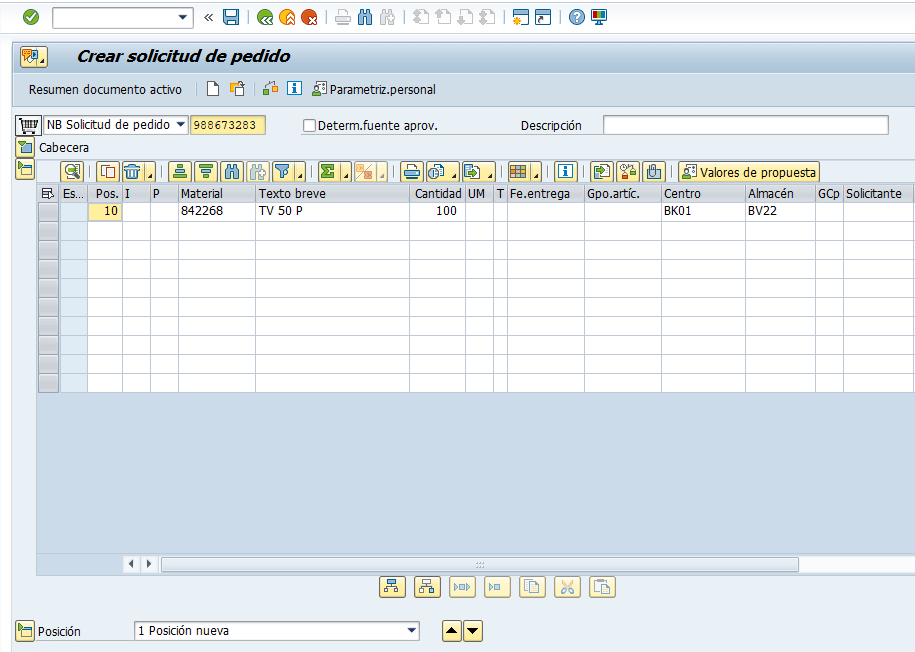Click into the Descripción text field
Screen dimensions: 915x652
click(x=745, y=125)
